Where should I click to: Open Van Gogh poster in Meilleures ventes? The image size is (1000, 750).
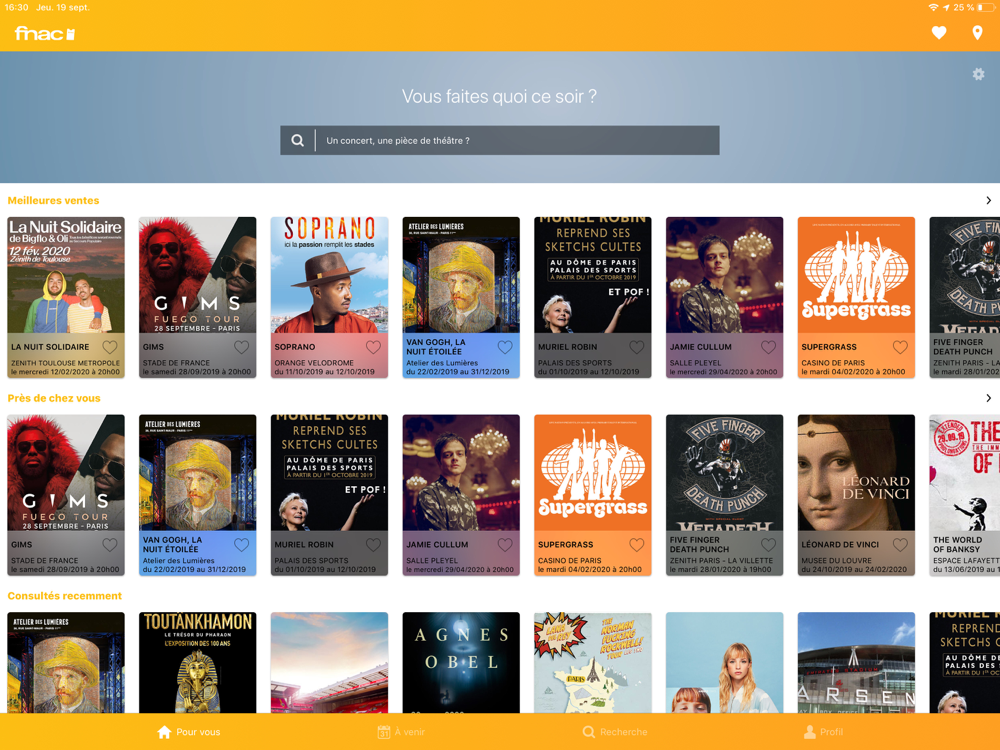coord(461,275)
